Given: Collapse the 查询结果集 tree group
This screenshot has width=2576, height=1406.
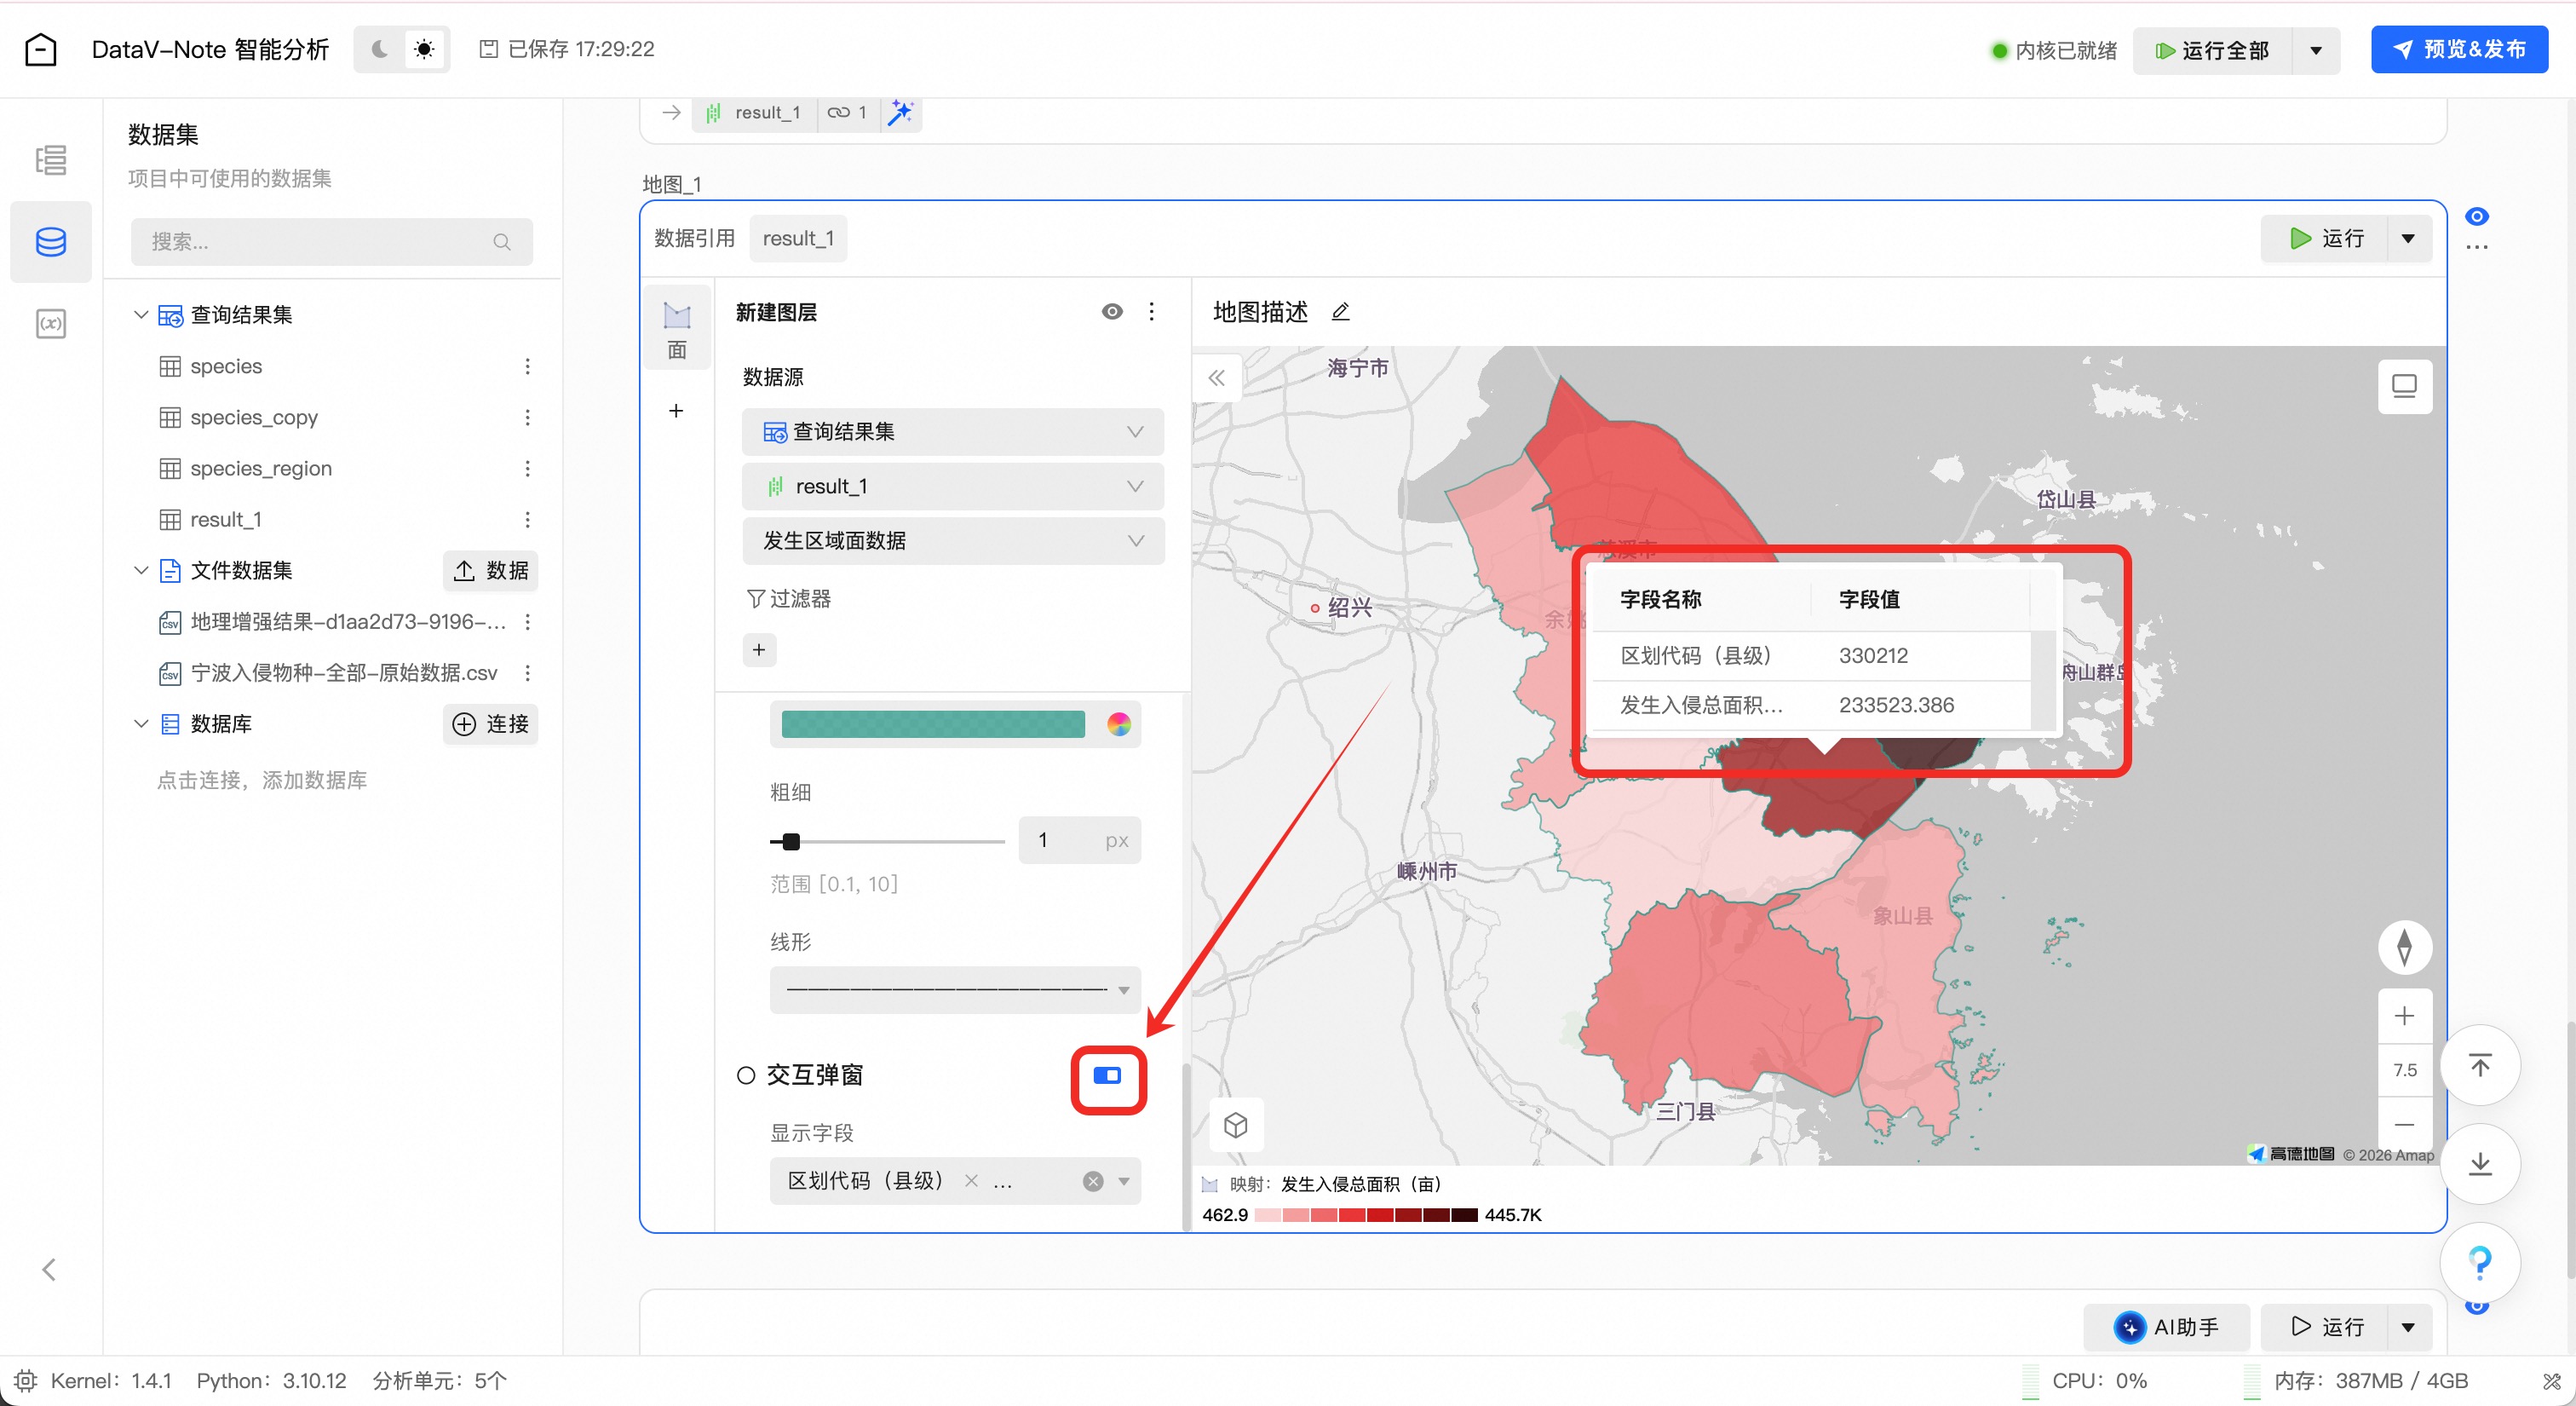Looking at the screenshot, I should (141, 314).
